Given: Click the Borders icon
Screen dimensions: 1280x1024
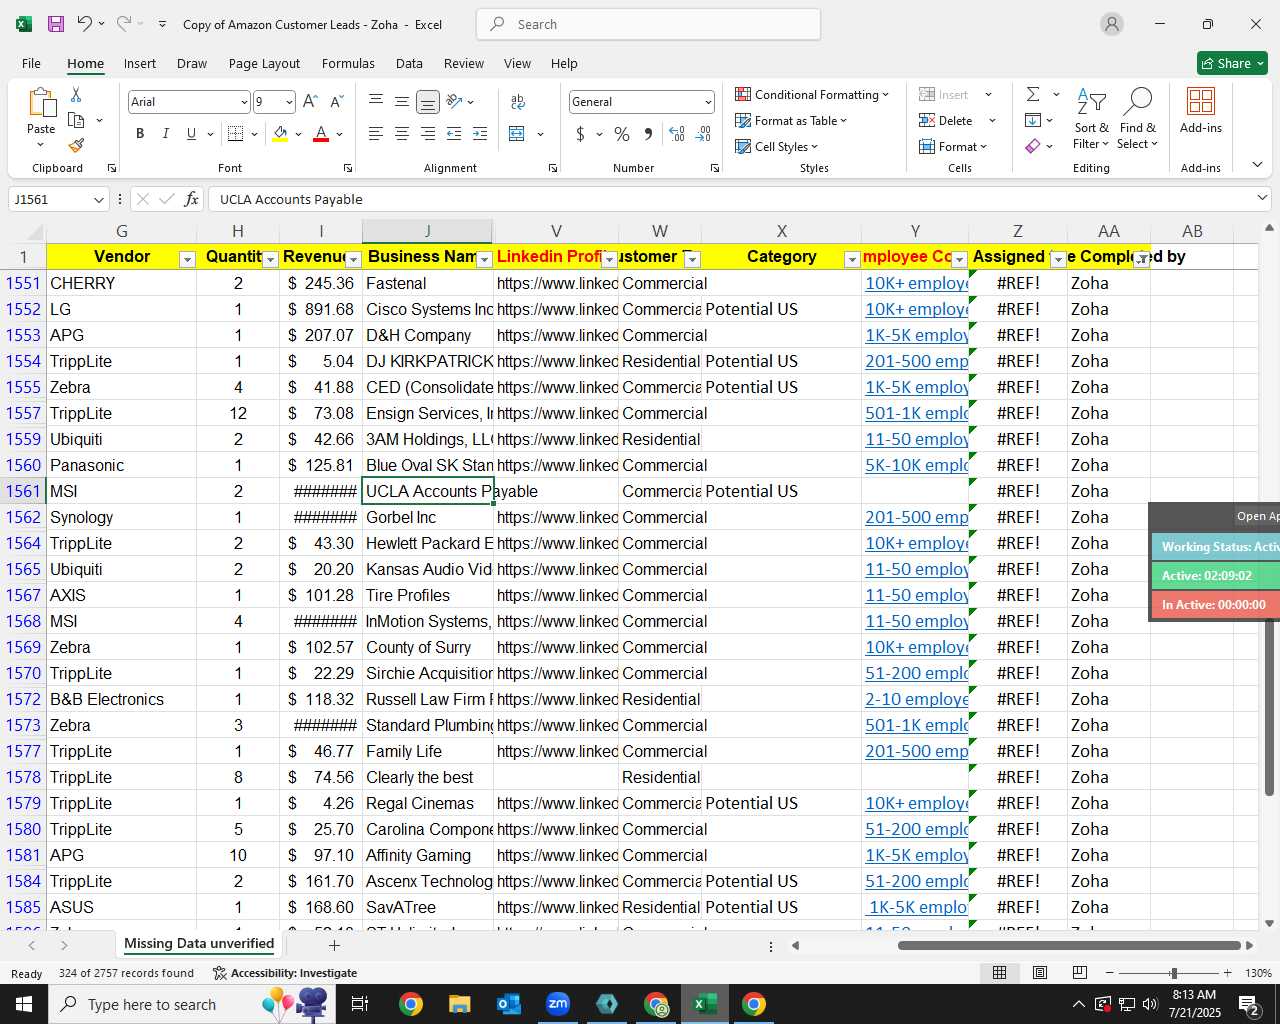Looking at the screenshot, I should (x=236, y=134).
